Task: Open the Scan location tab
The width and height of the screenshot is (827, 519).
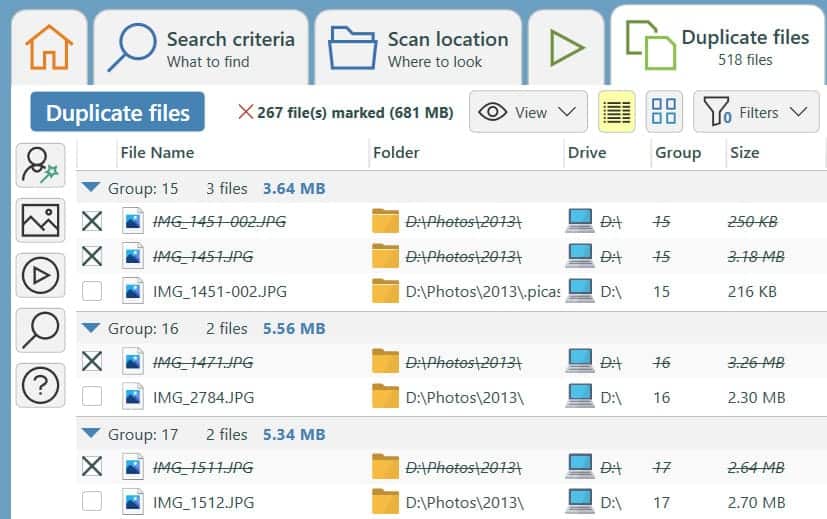Action: click(x=418, y=48)
